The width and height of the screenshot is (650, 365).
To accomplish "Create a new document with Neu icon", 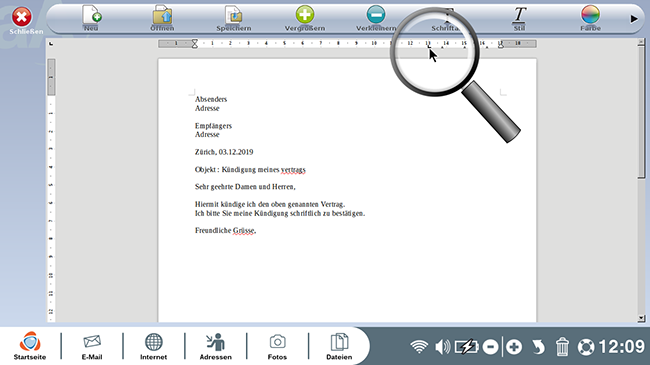I will (92, 18).
